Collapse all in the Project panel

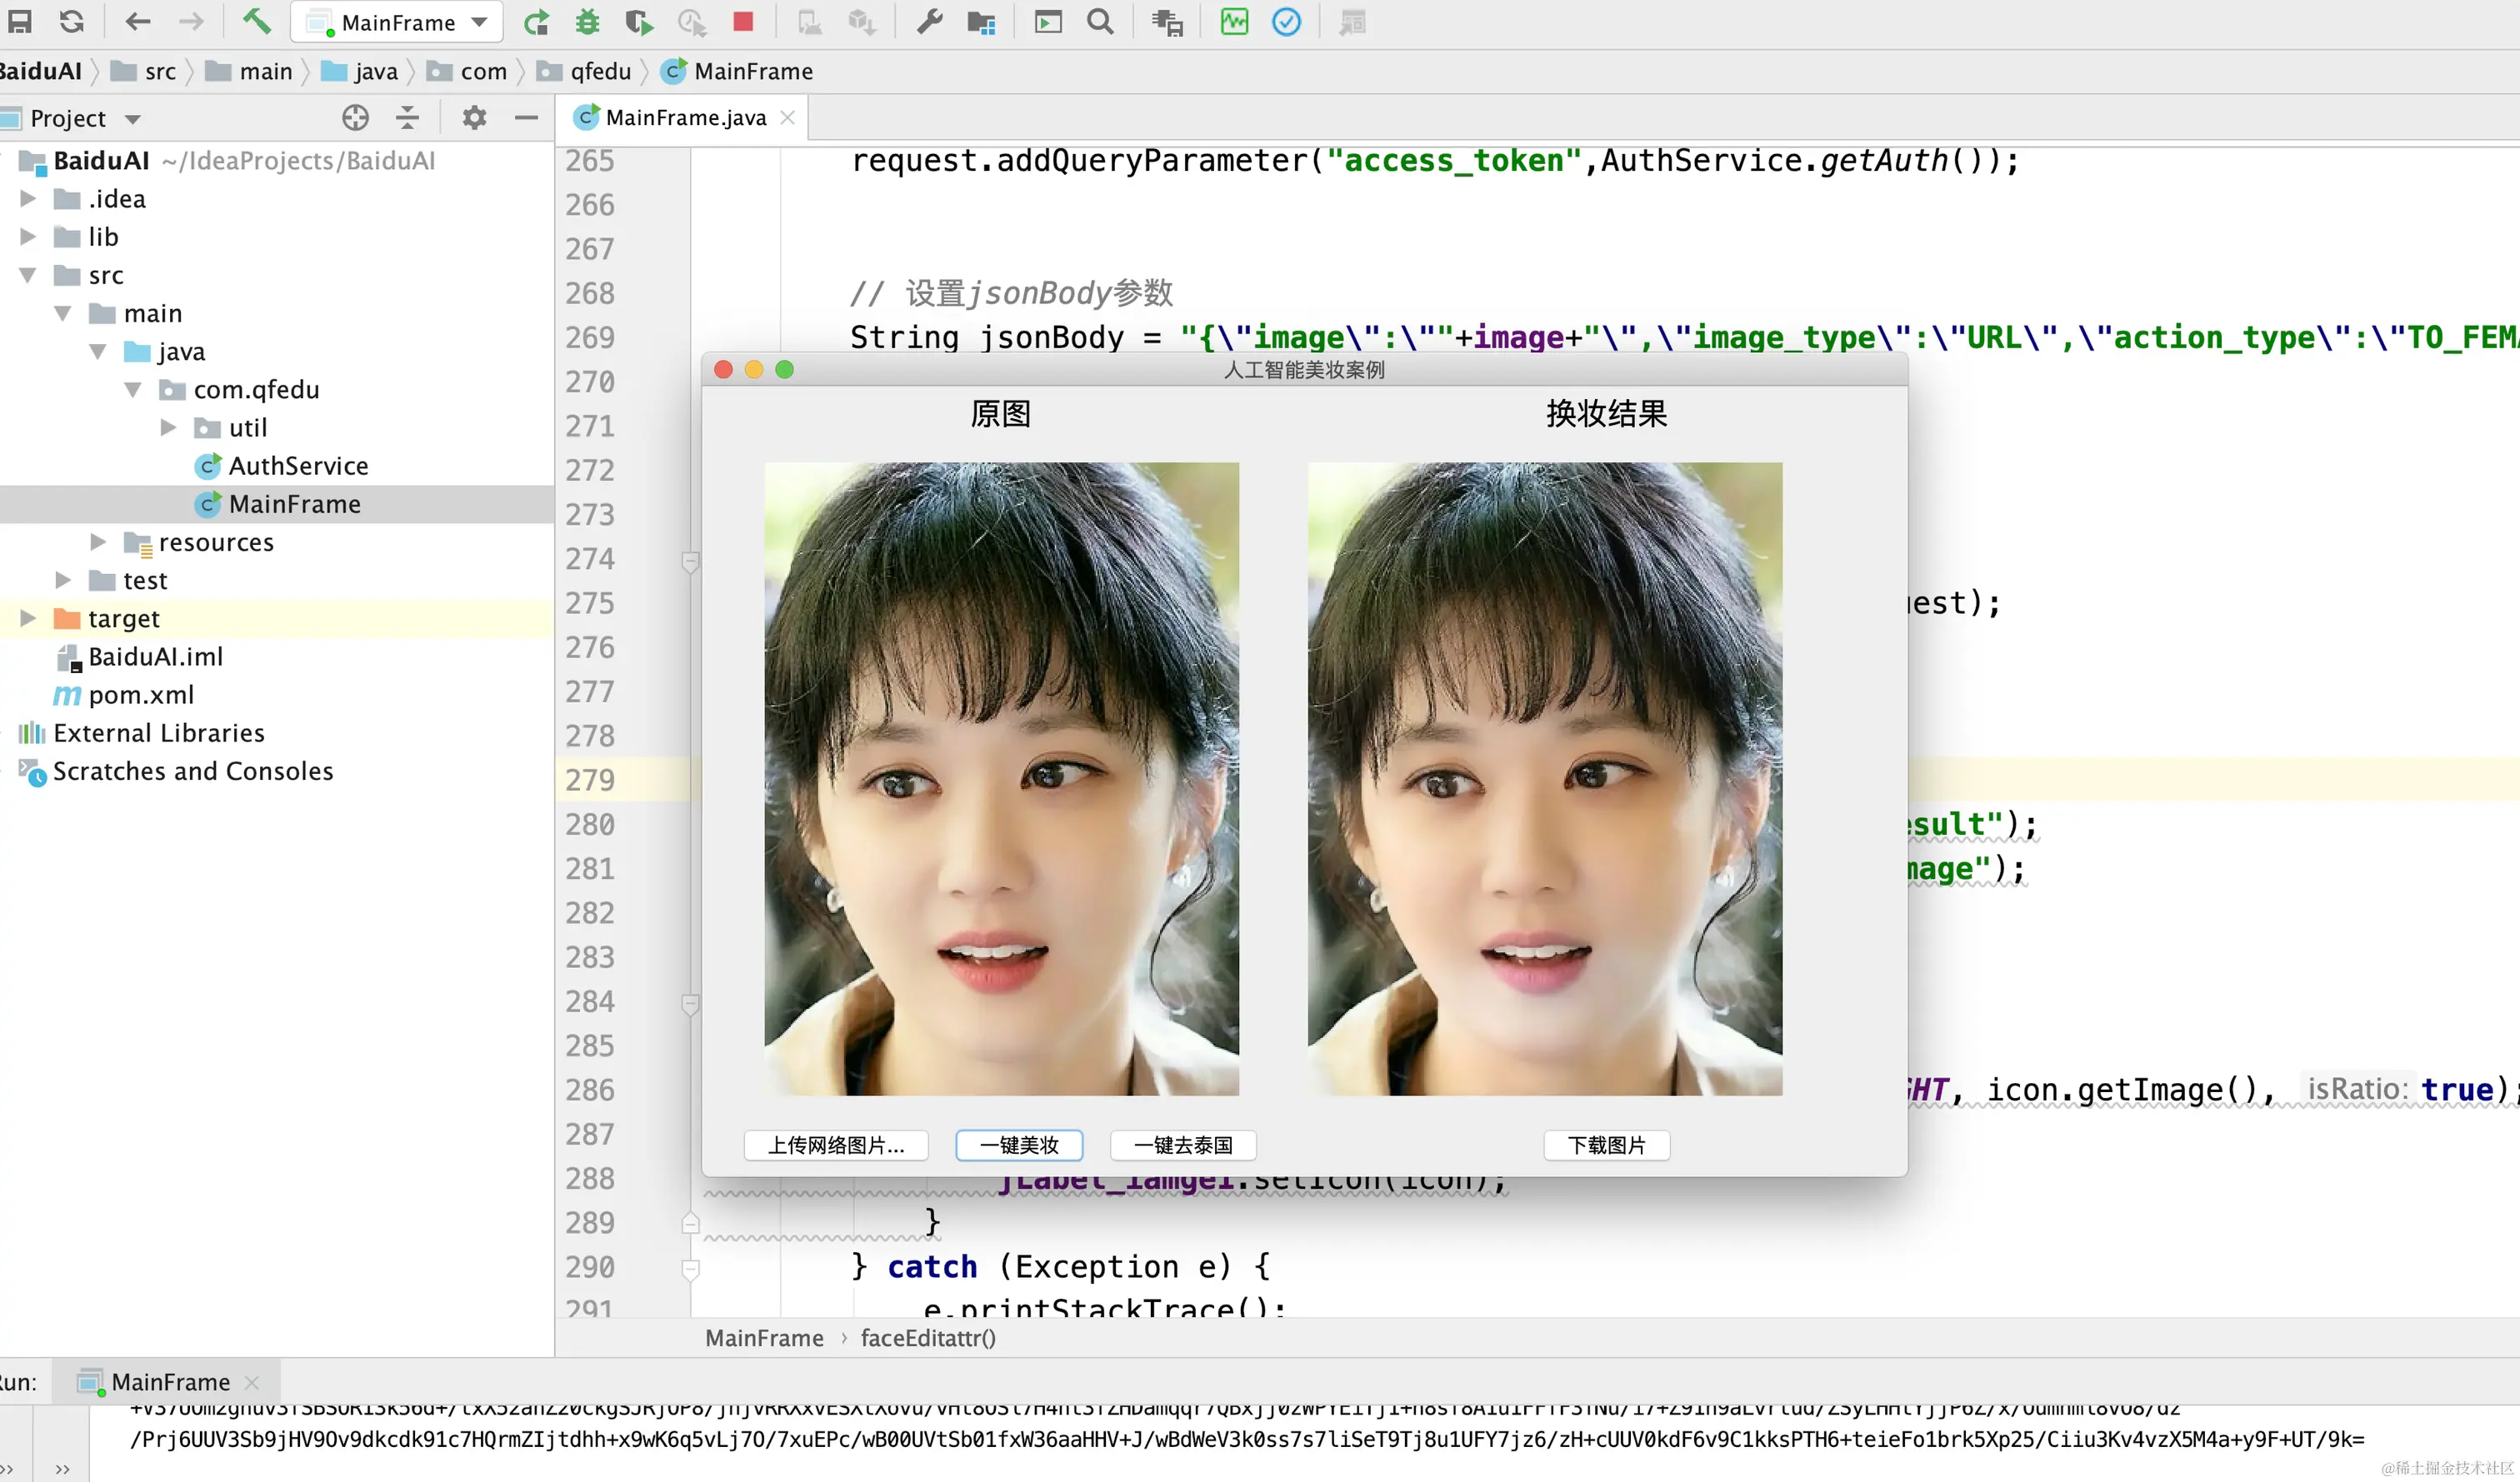coord(407,118)
